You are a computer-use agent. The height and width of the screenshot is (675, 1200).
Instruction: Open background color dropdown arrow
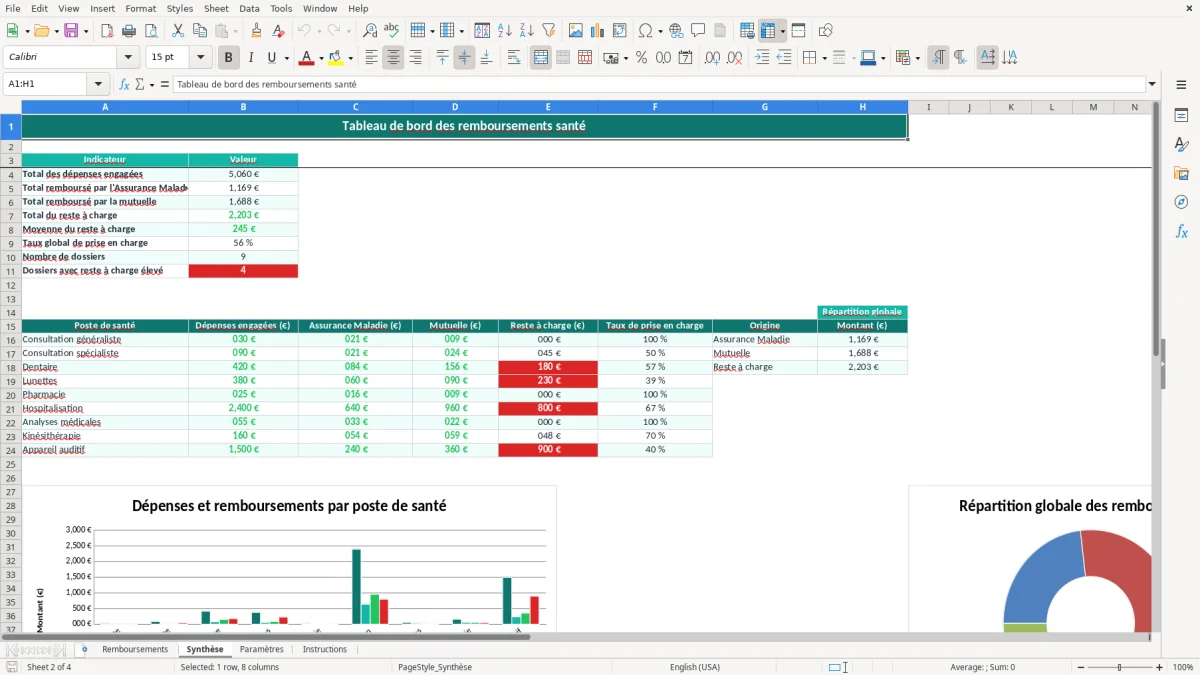pyautogui.click(x=350, y=58)
